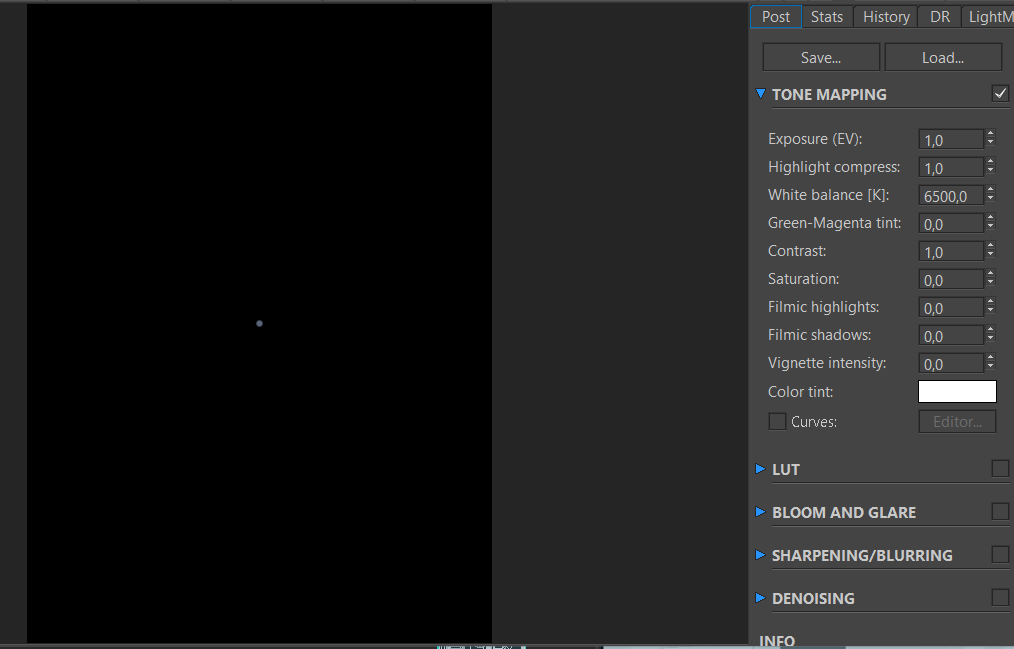1014x649 pixels.
Task: Increase Filmic highlights with up arrow
Action: tap(990, 302)
